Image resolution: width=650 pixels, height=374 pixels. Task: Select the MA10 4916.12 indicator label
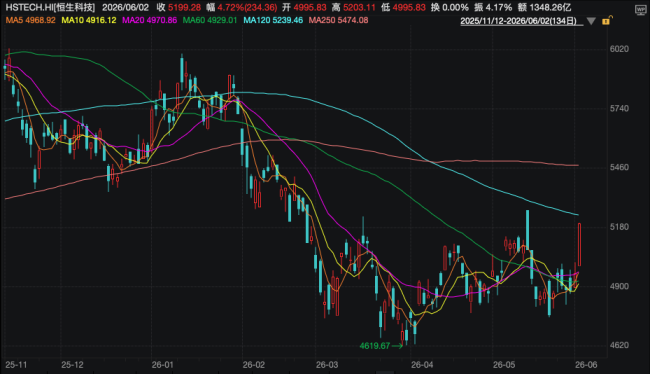coord(89,20)
